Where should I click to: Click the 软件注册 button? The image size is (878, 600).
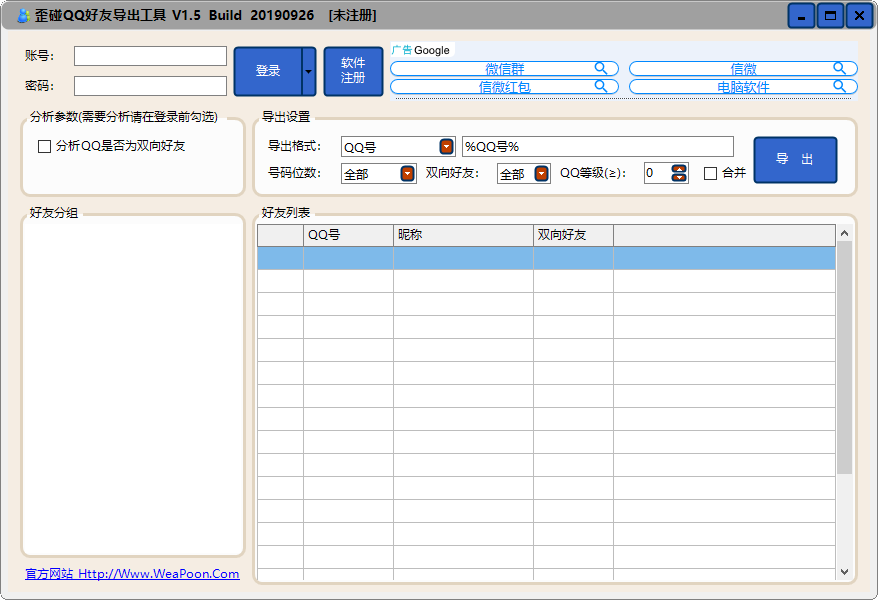352,71
